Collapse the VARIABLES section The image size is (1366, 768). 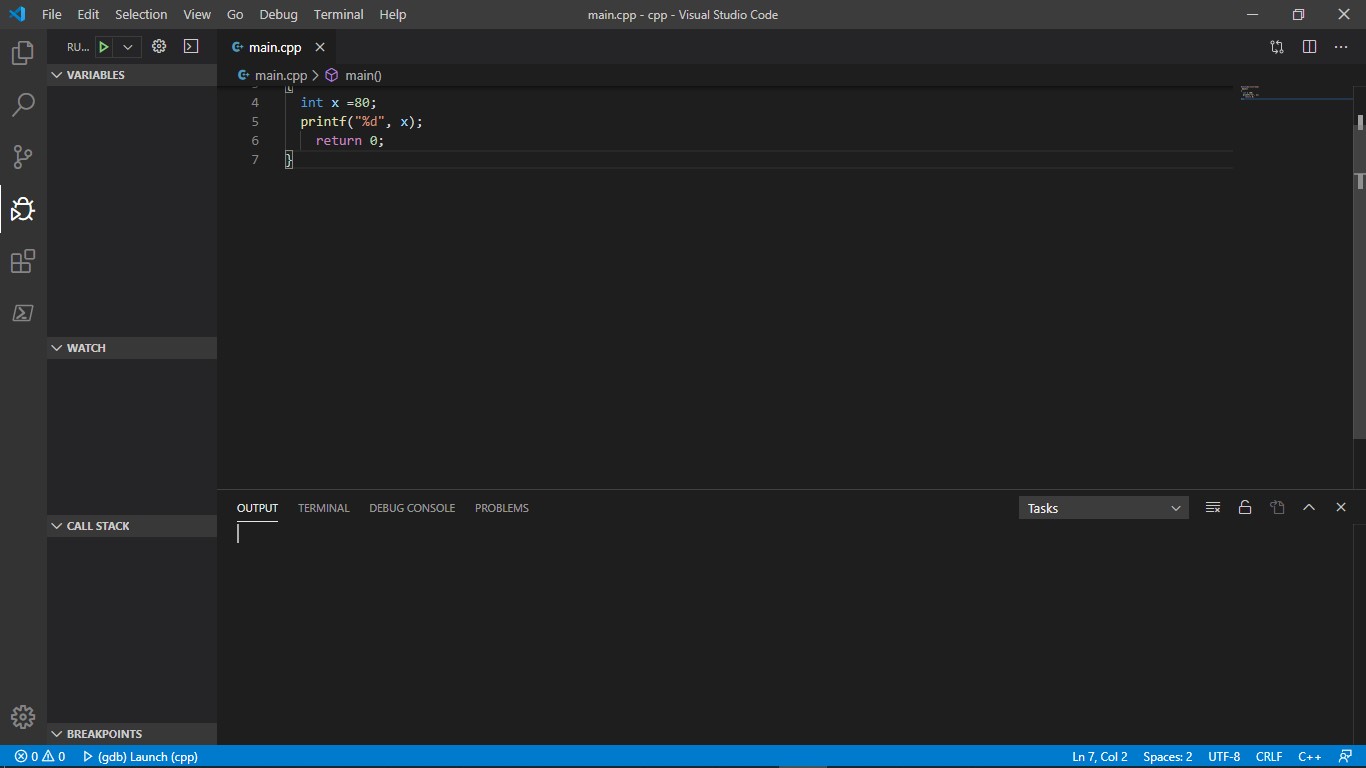point(95,75)
